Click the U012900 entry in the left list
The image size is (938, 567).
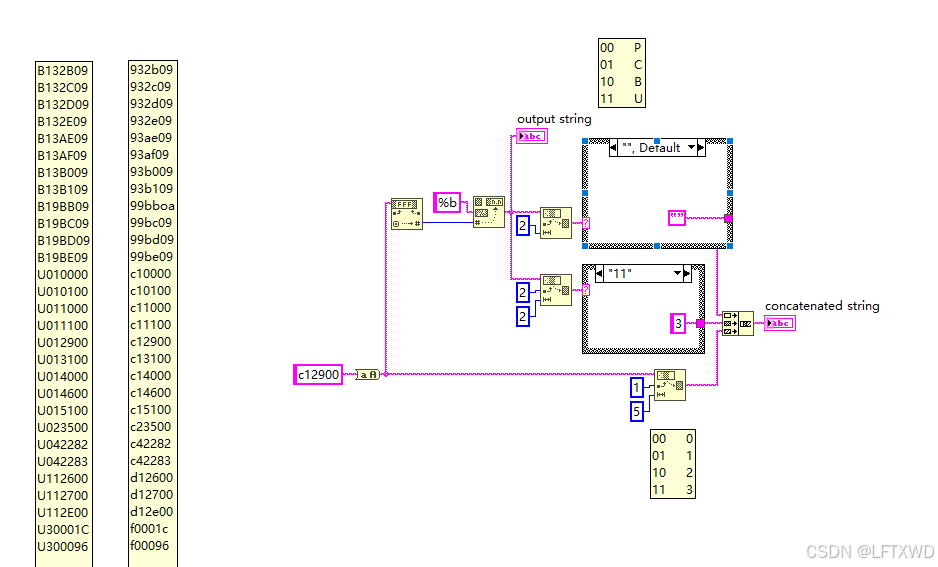(x=63, y=343)
